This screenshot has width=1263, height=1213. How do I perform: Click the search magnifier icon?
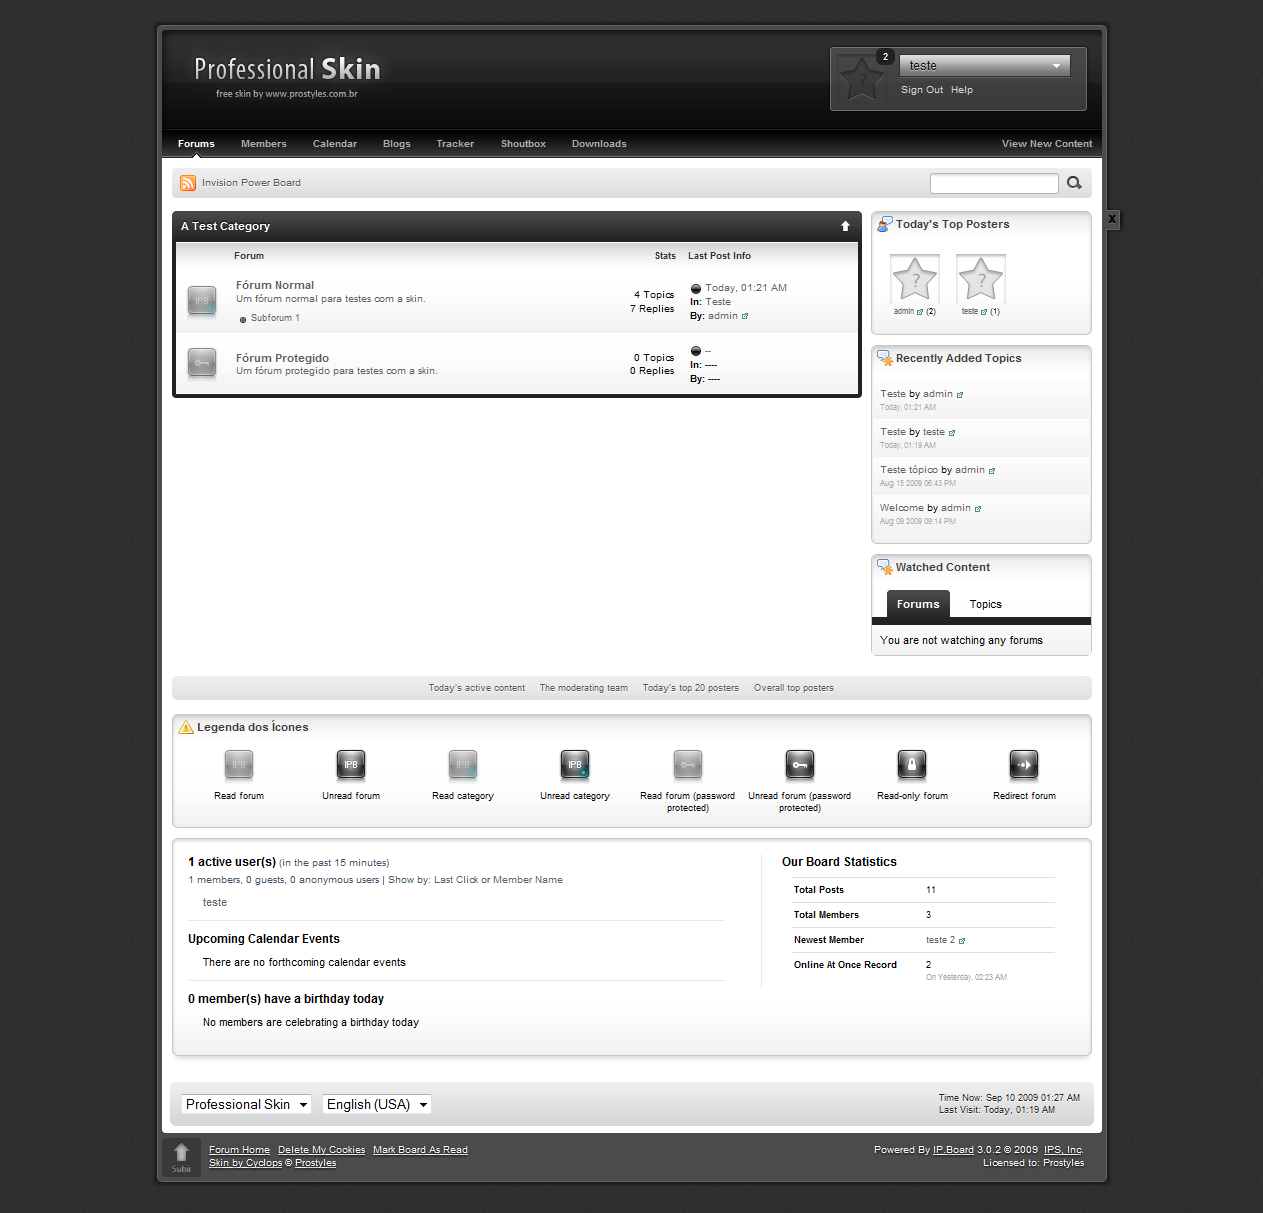pyautogui.click(x=1074, y=183)
